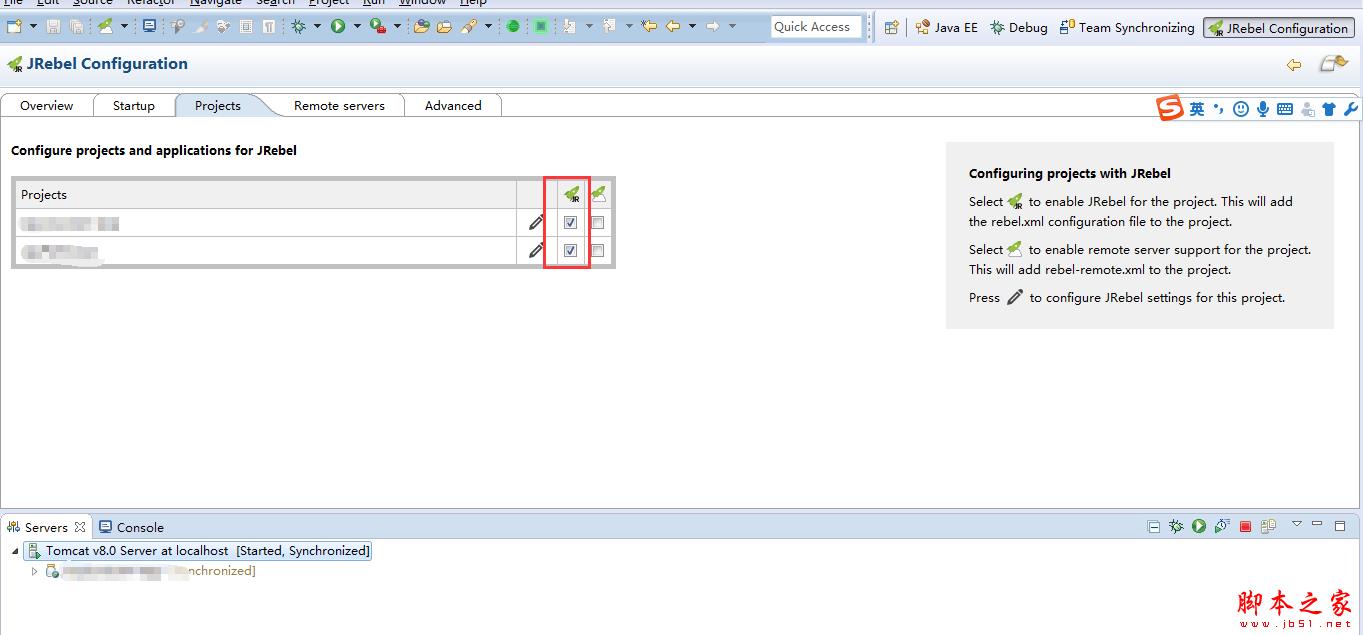Toggle the 英 language mode button

tap(1197, 109)
